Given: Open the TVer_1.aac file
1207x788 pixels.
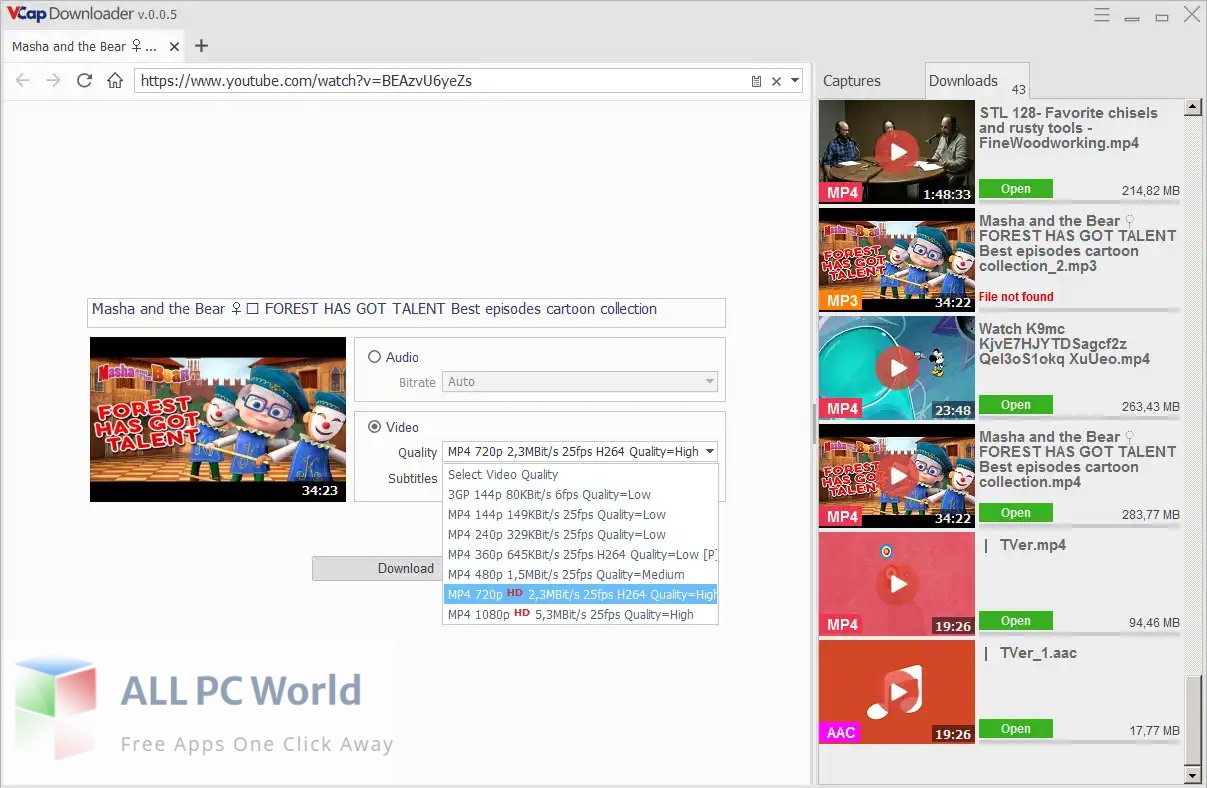Looking at the screenshot, I should 1015,728.
